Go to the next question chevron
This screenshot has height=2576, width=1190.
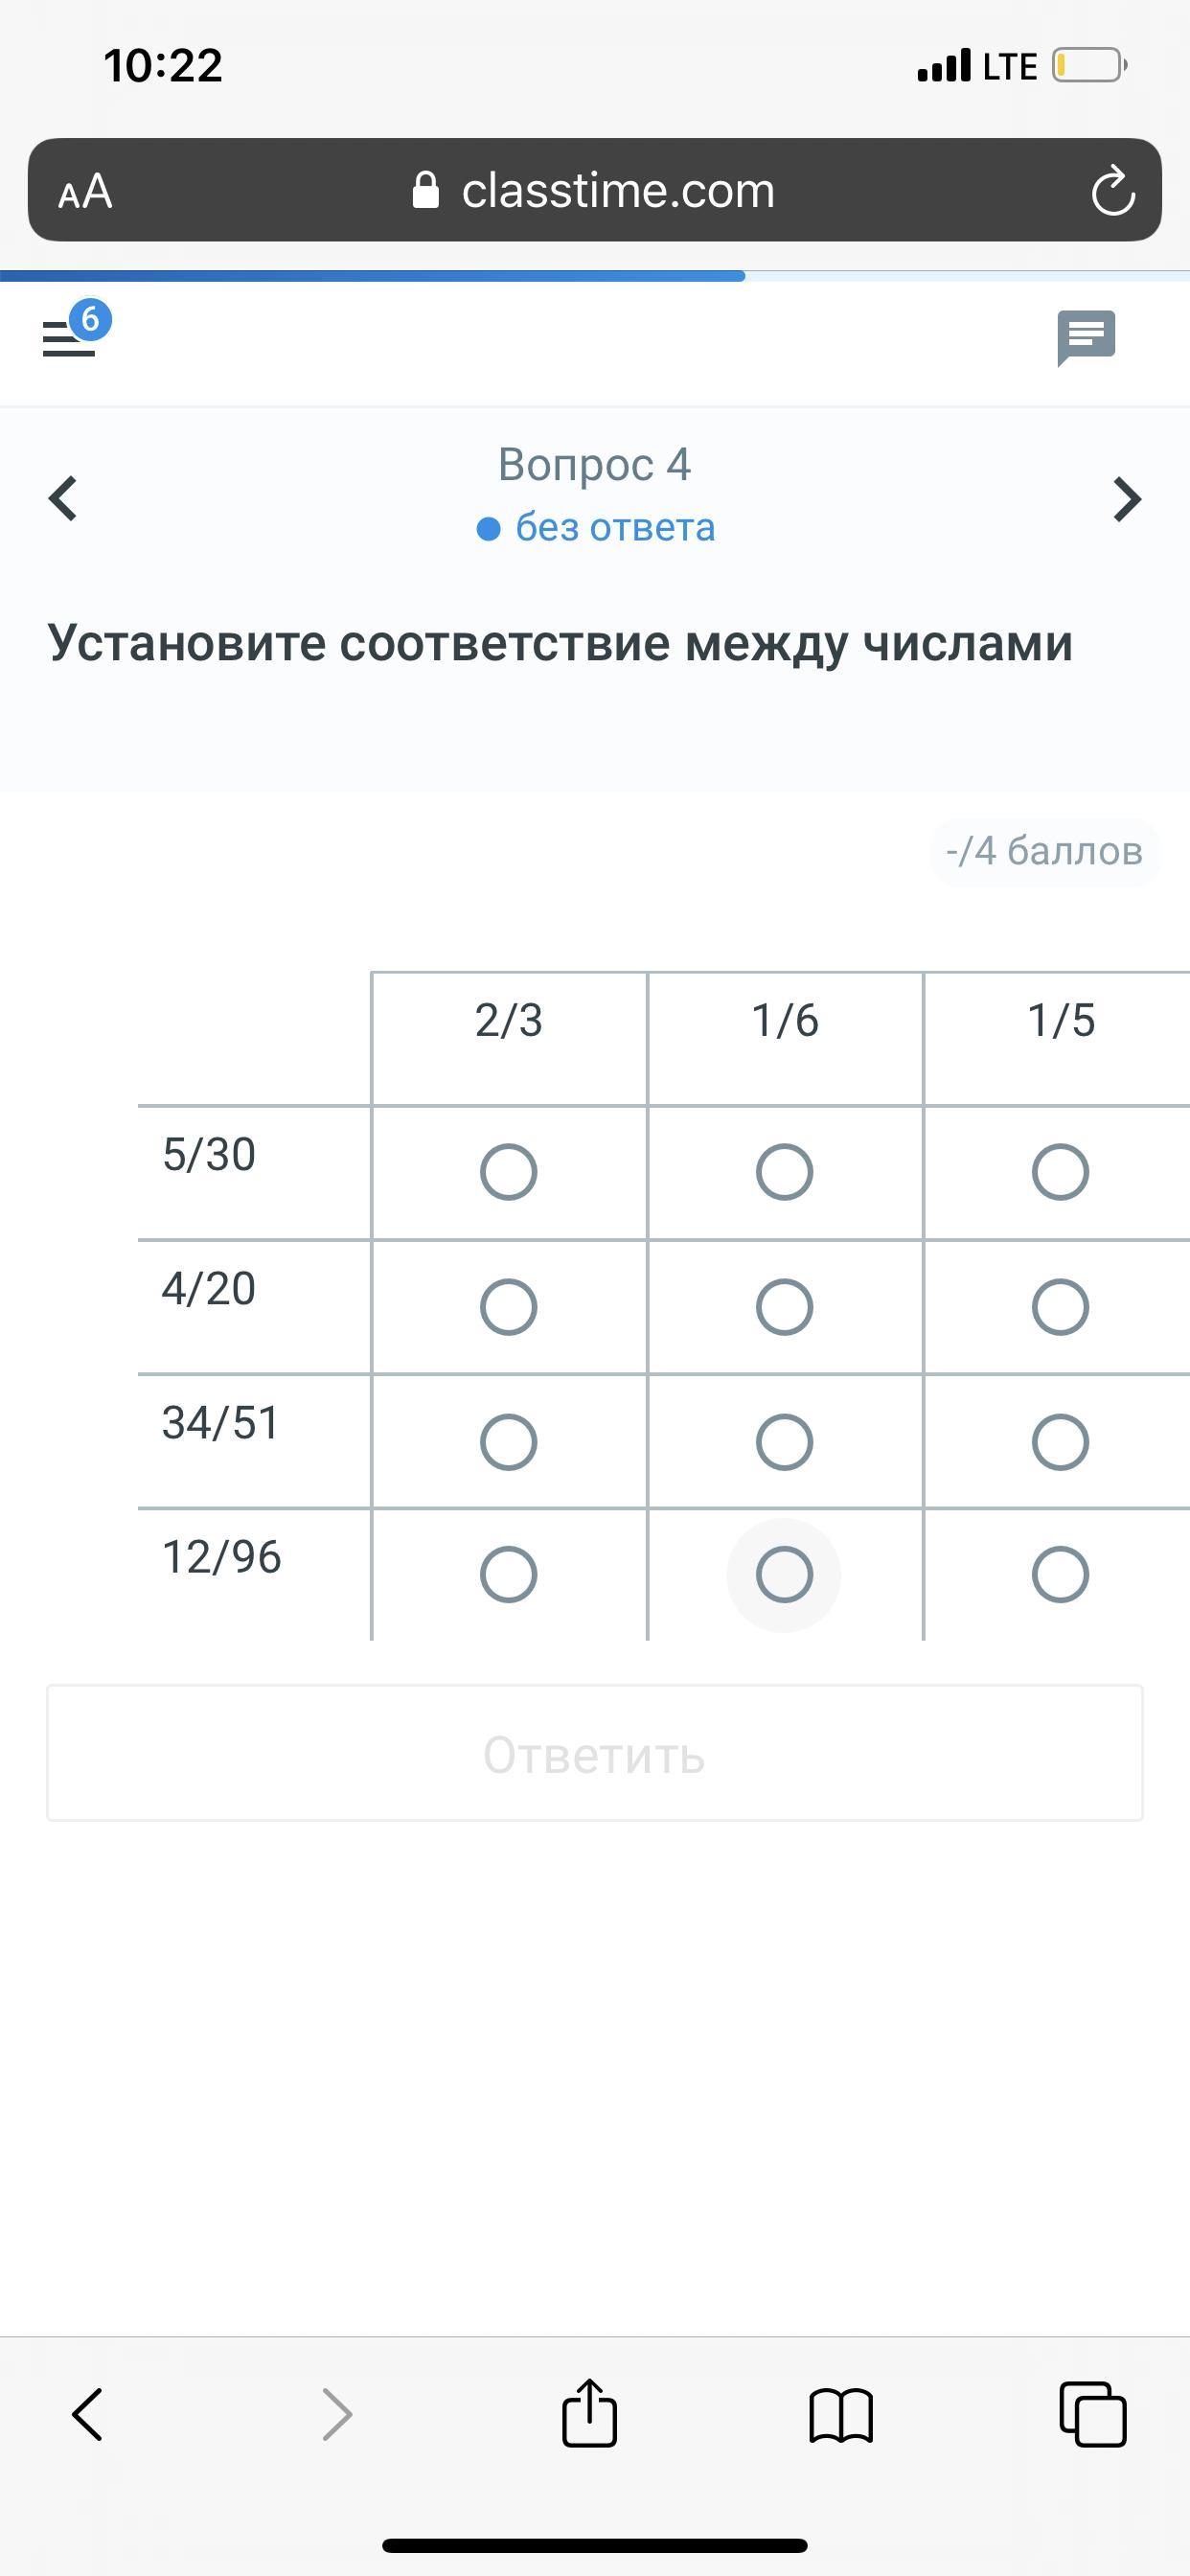1127,499
